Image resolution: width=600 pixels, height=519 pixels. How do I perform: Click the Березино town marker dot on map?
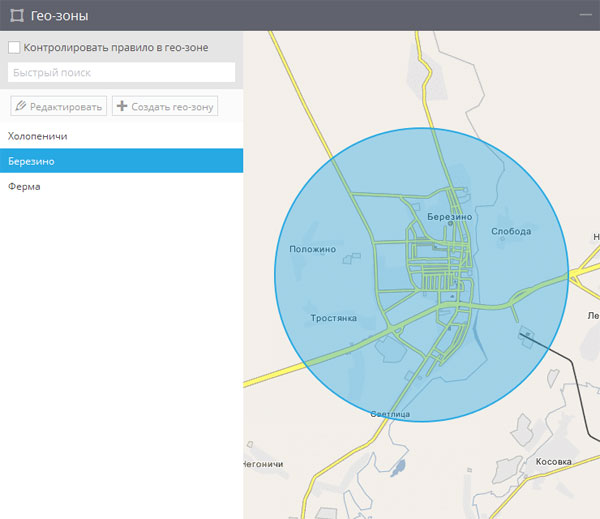448,225
